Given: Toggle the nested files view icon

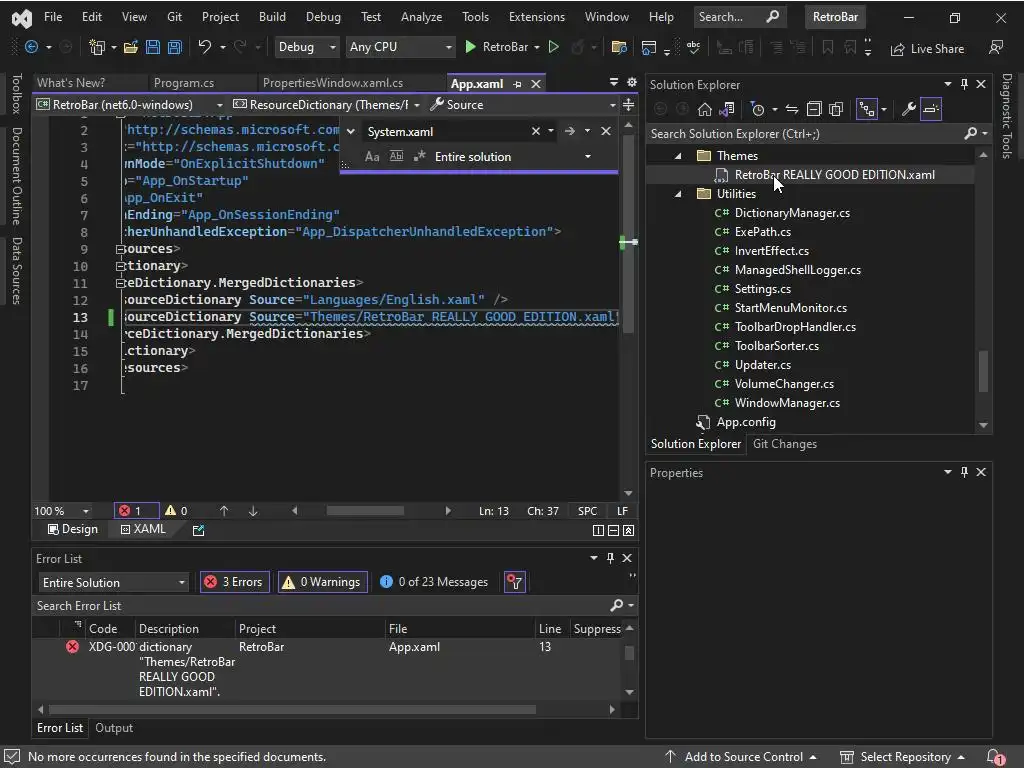Looking at the screenshot, I should [867, 109].
